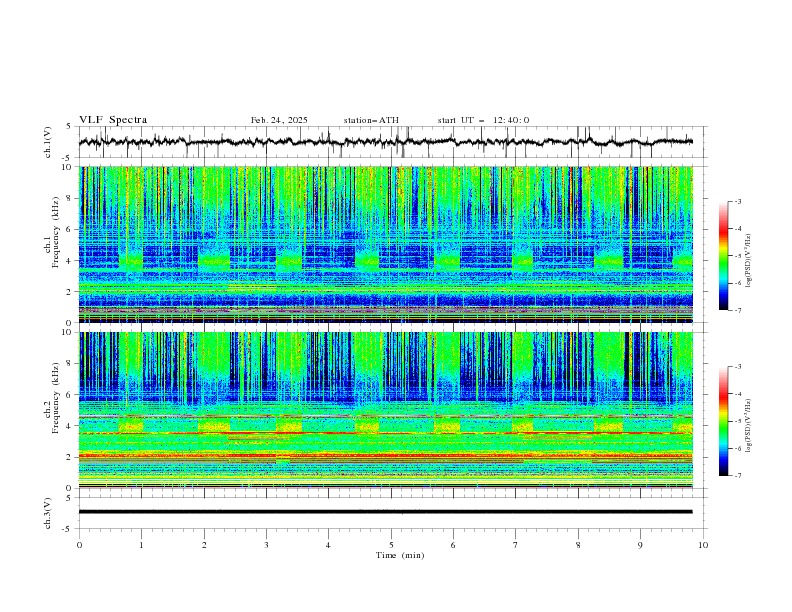Click the "Time (min)" x-axis label
Viewport: 792px width, 612px height.
click(400, 555)
